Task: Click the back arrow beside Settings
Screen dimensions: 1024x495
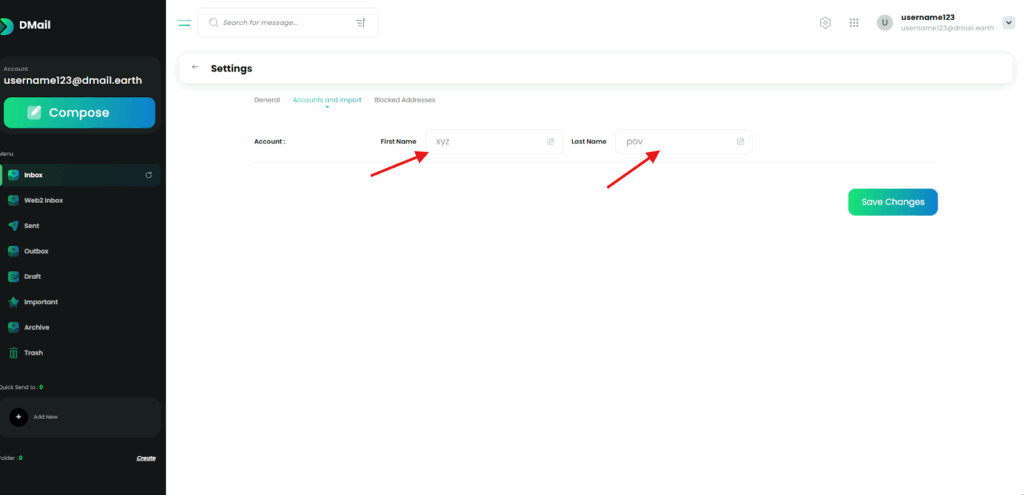Action: pos(195,68)
